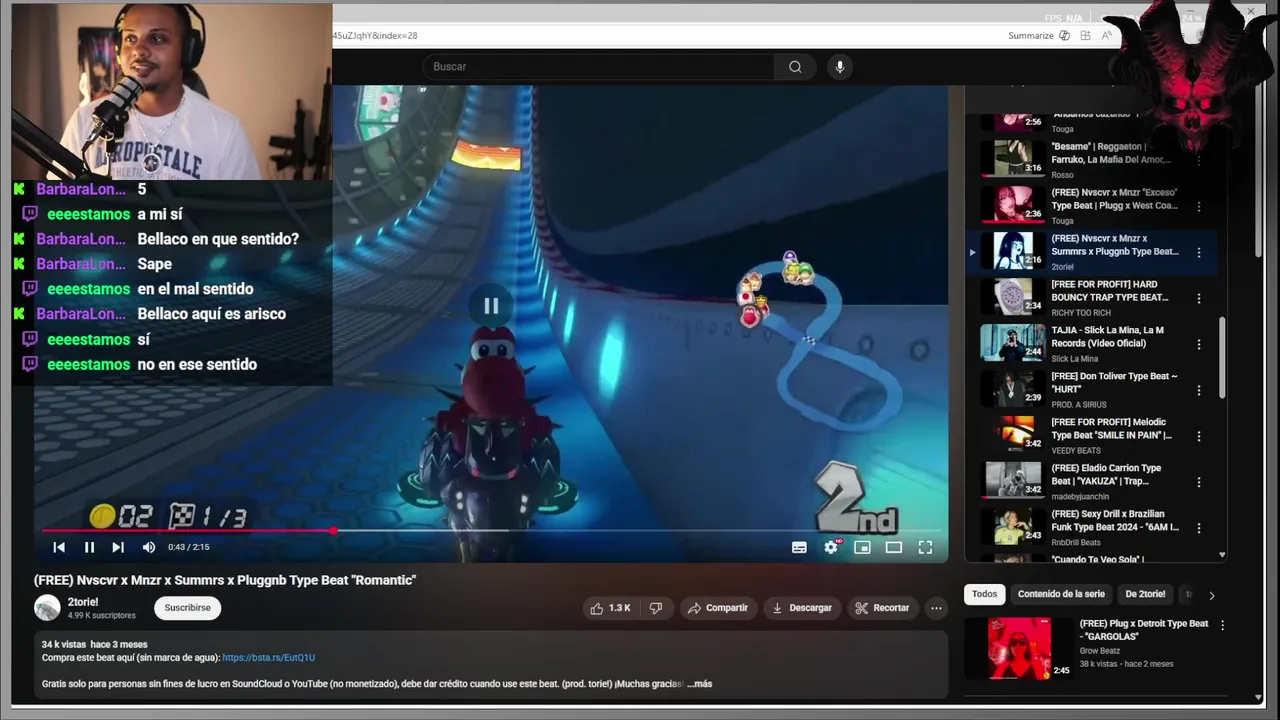Play "Besame" Reggaeton thumbnail in playlist

click(1012, 158)
